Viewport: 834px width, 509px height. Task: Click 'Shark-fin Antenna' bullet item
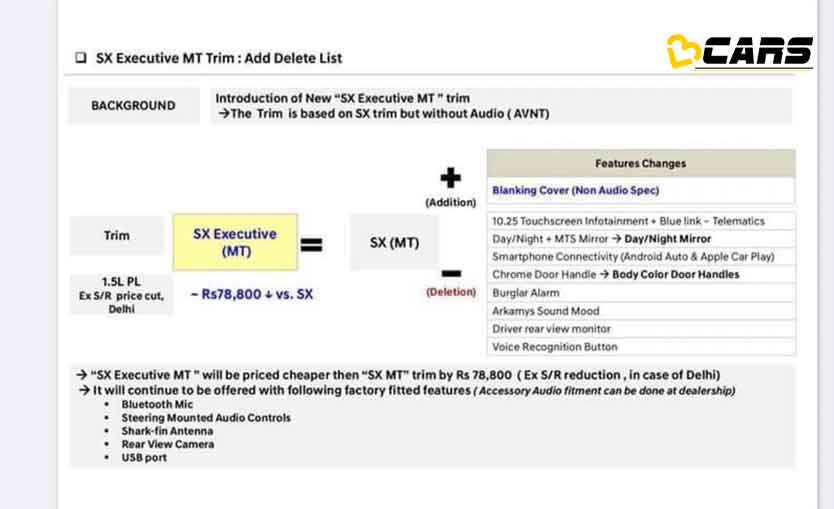[167, 431]
